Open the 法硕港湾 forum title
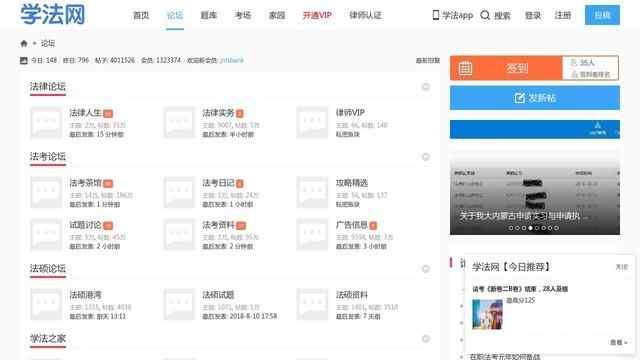Screen dimensions: 640x360 [x=85, y=295]
